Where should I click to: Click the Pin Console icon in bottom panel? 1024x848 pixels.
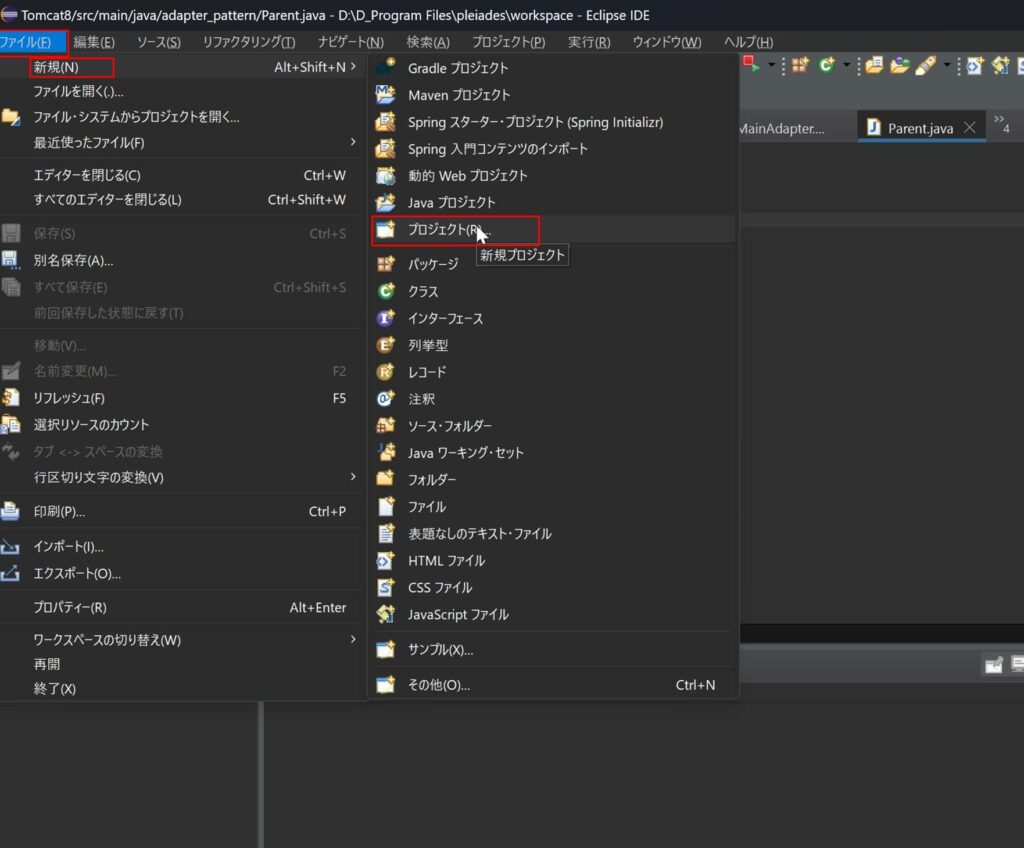click(993, 665)
